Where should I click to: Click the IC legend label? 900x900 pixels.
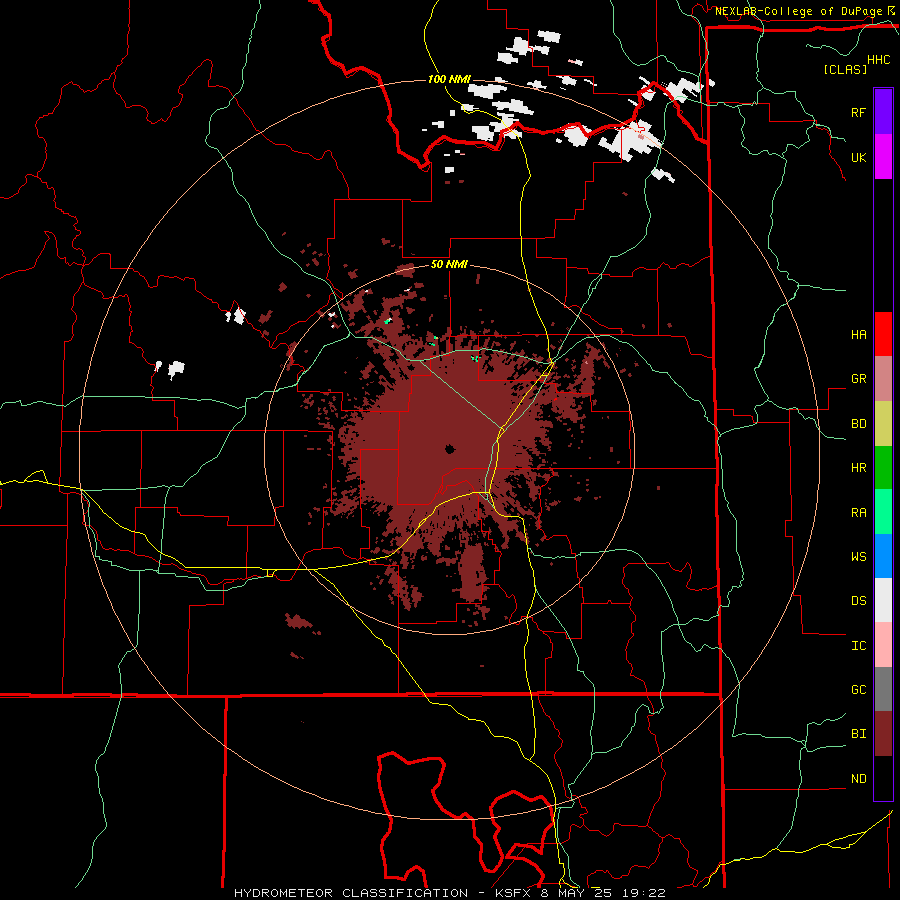pyautogui.click(x=858, y=646)
